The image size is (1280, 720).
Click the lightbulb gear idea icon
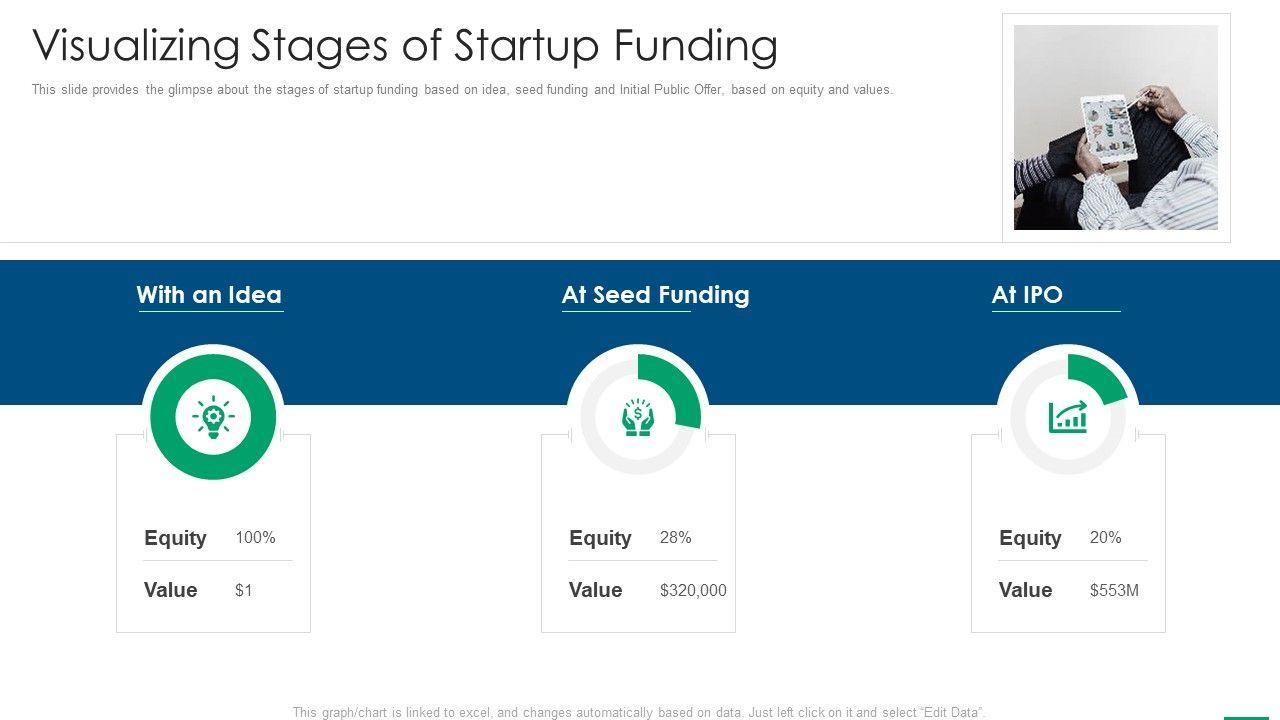coord(213,417)
